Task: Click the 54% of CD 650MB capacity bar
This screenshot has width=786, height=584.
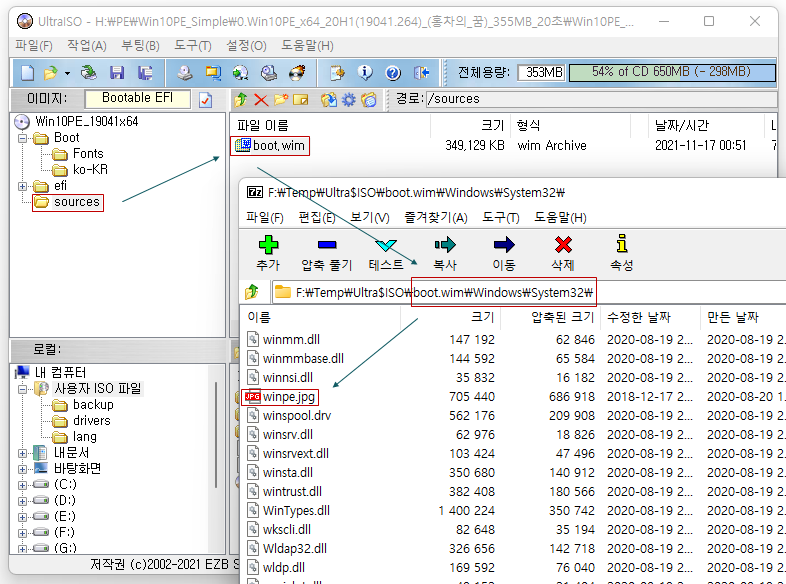Action: pyautogui.click(x=672, y=72)
